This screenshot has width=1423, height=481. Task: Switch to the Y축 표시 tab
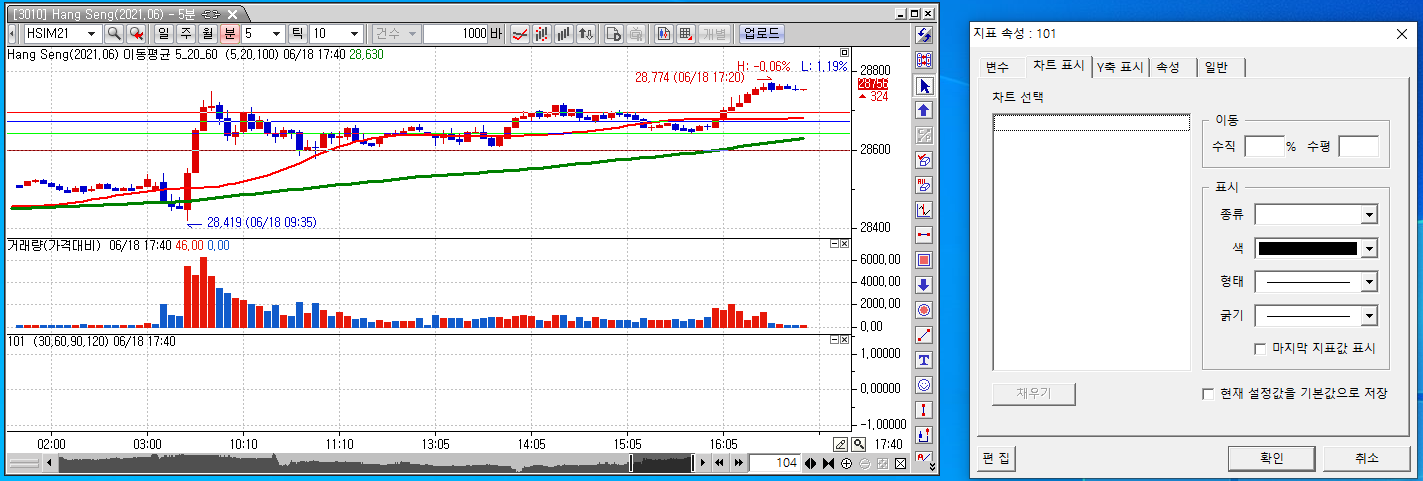[1119, 67]
